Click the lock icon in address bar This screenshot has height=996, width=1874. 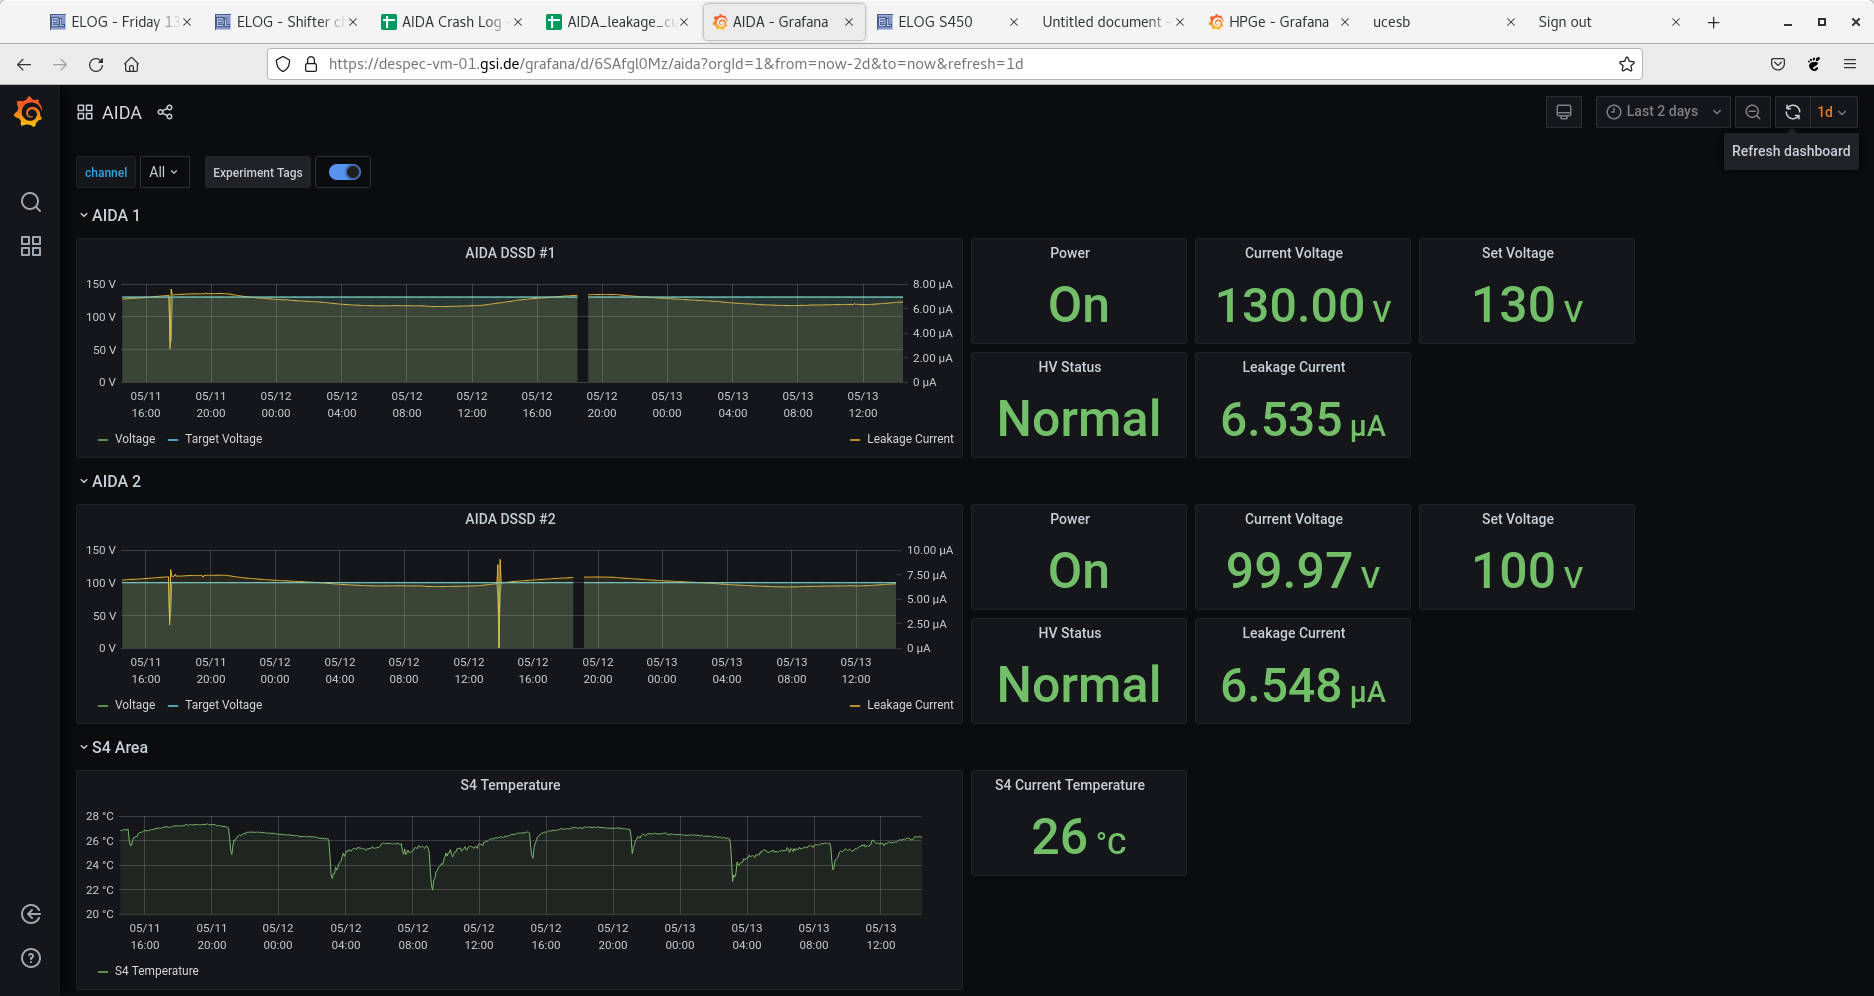[x=311, y=64]
